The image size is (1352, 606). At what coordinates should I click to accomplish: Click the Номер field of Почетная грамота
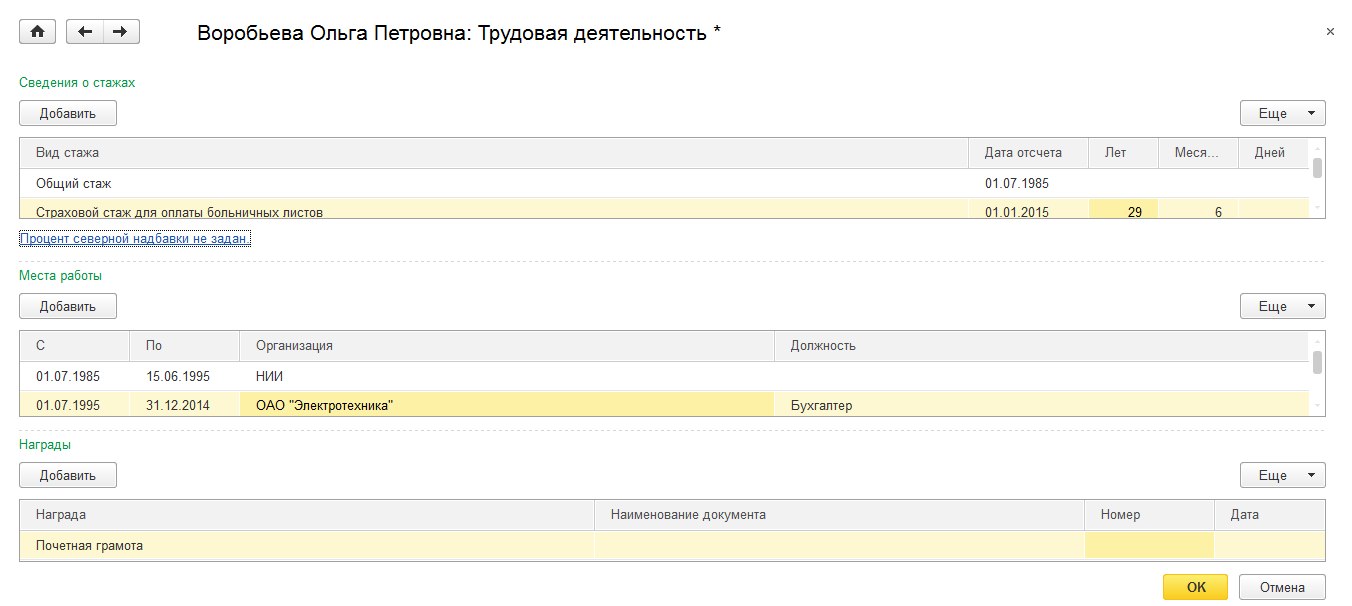1149,546
